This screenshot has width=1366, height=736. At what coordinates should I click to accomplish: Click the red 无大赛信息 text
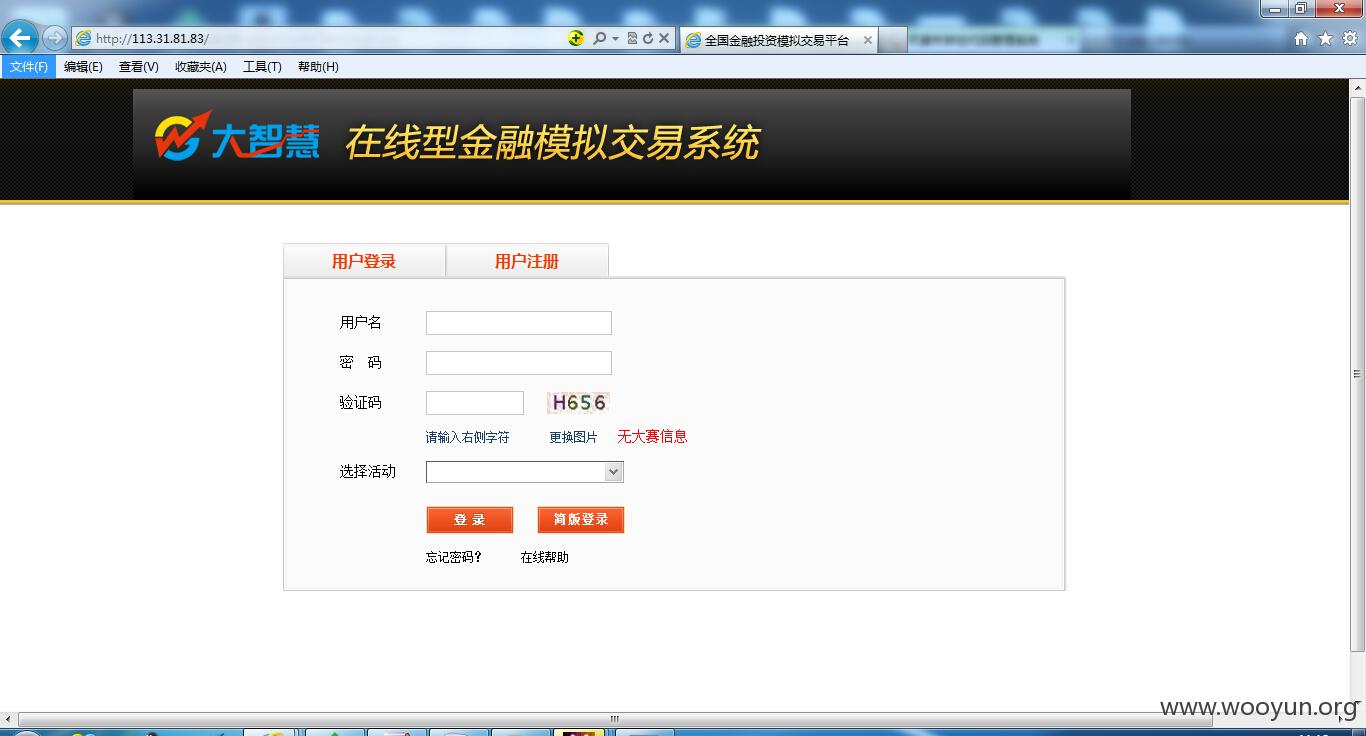[x=652, y=436]
